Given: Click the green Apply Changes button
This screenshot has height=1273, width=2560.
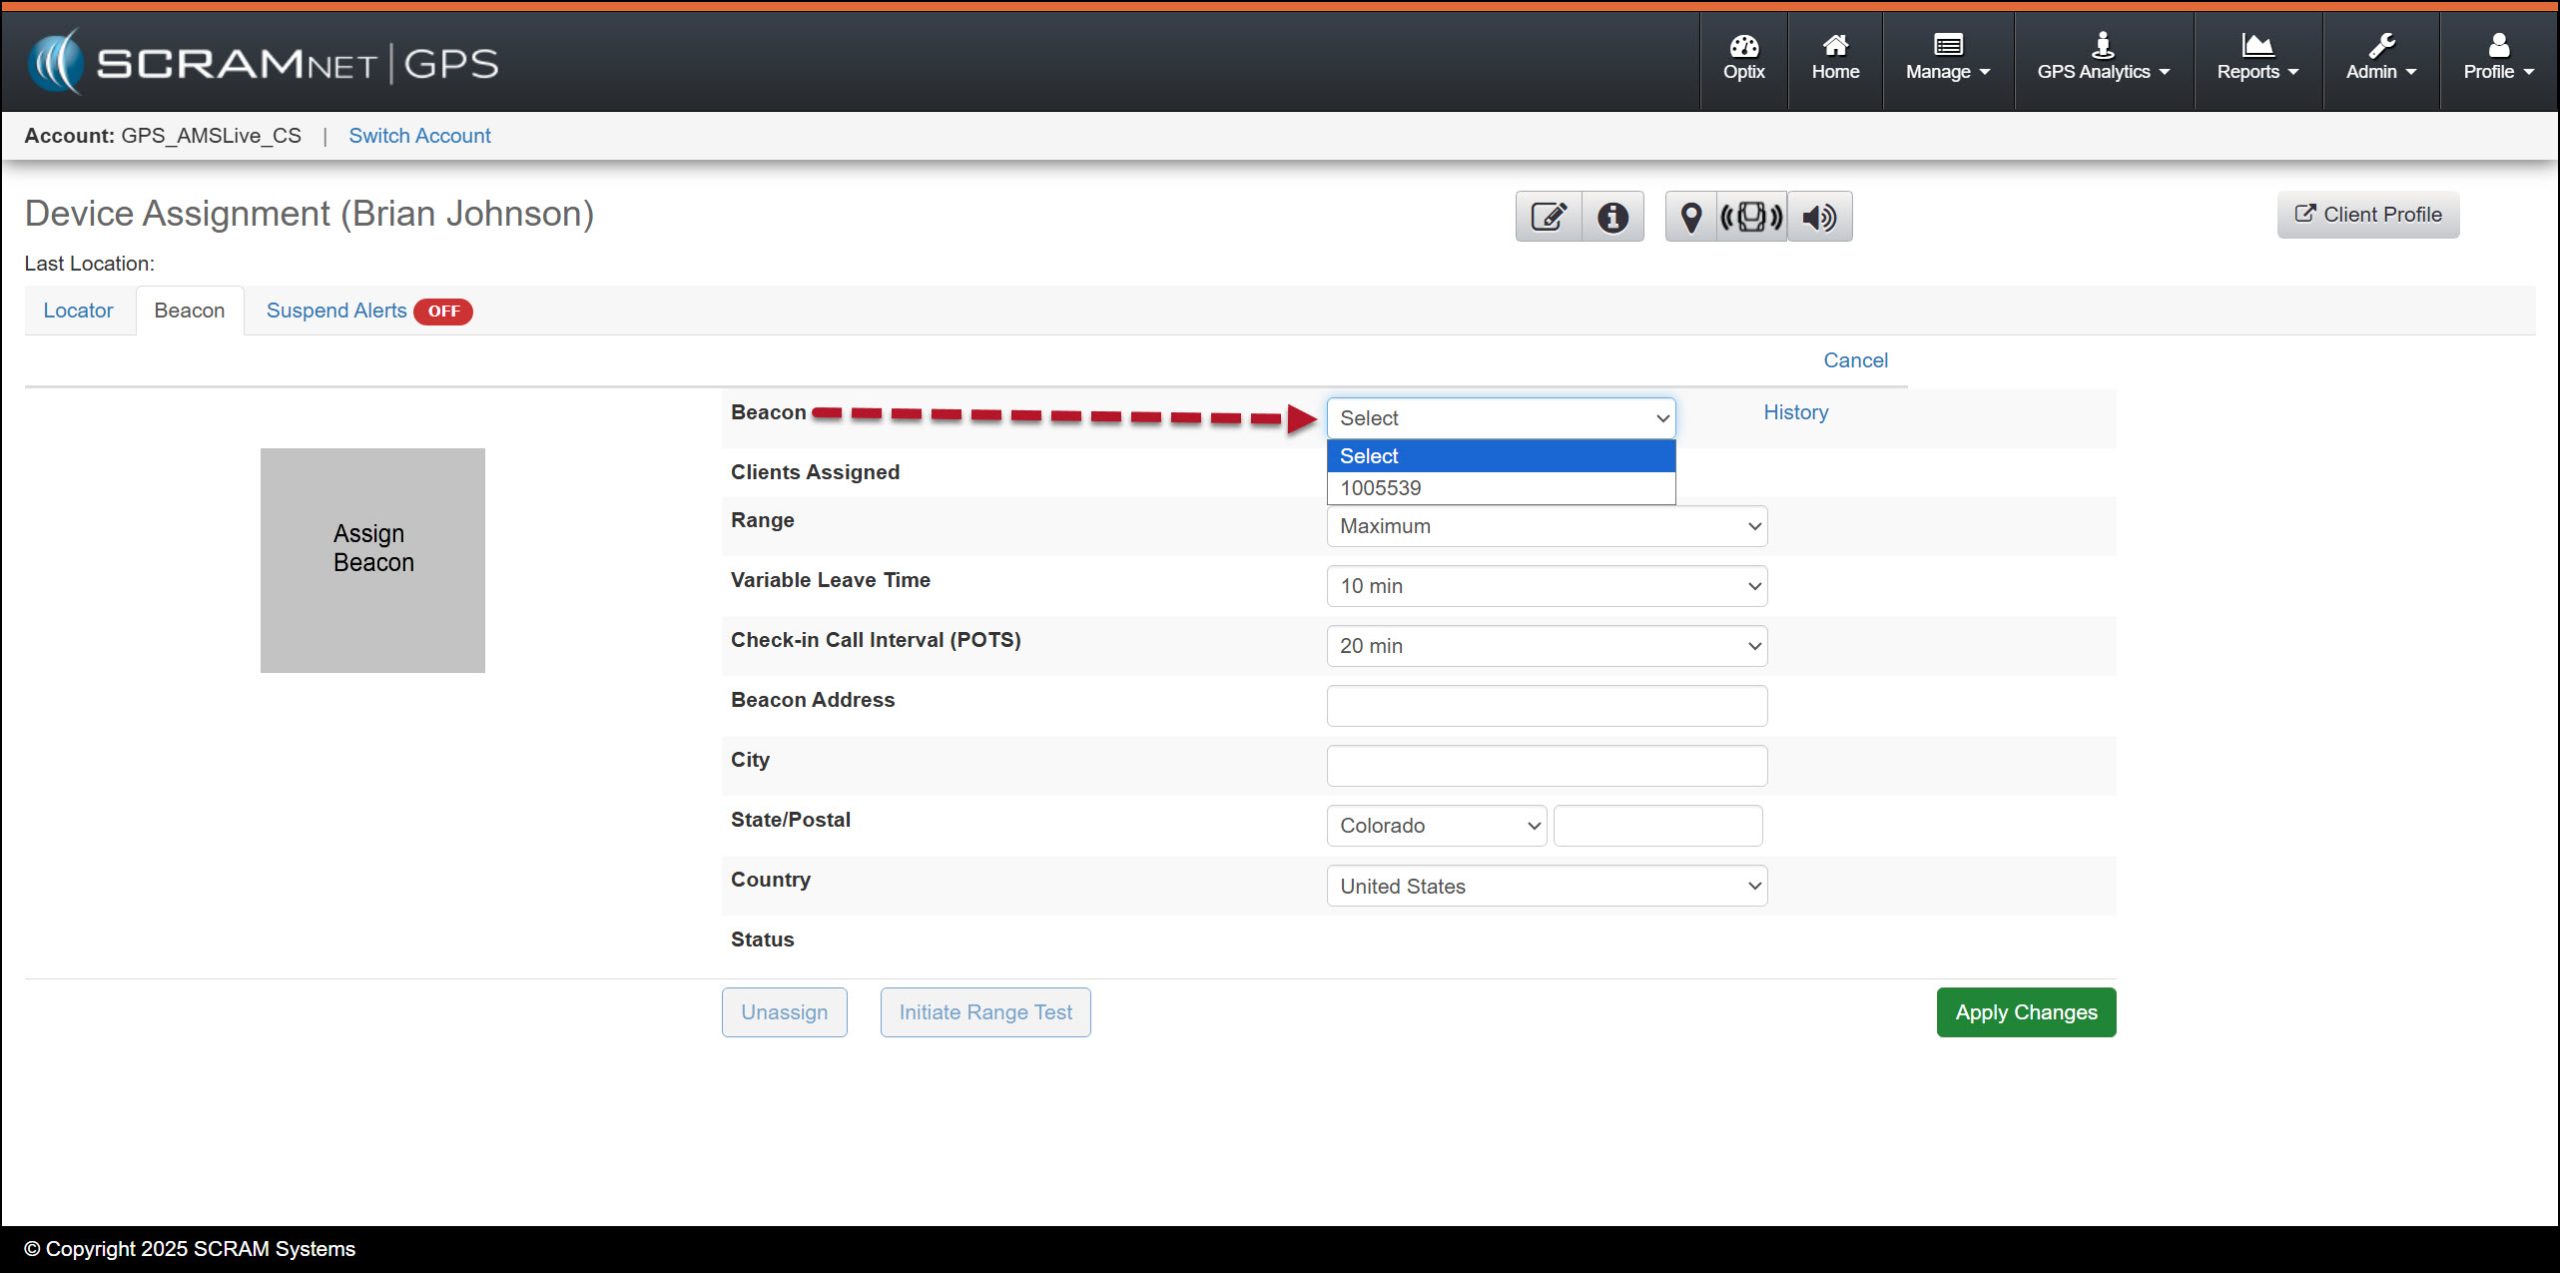Looking at the screenshot, I should click(2025, 1012).
